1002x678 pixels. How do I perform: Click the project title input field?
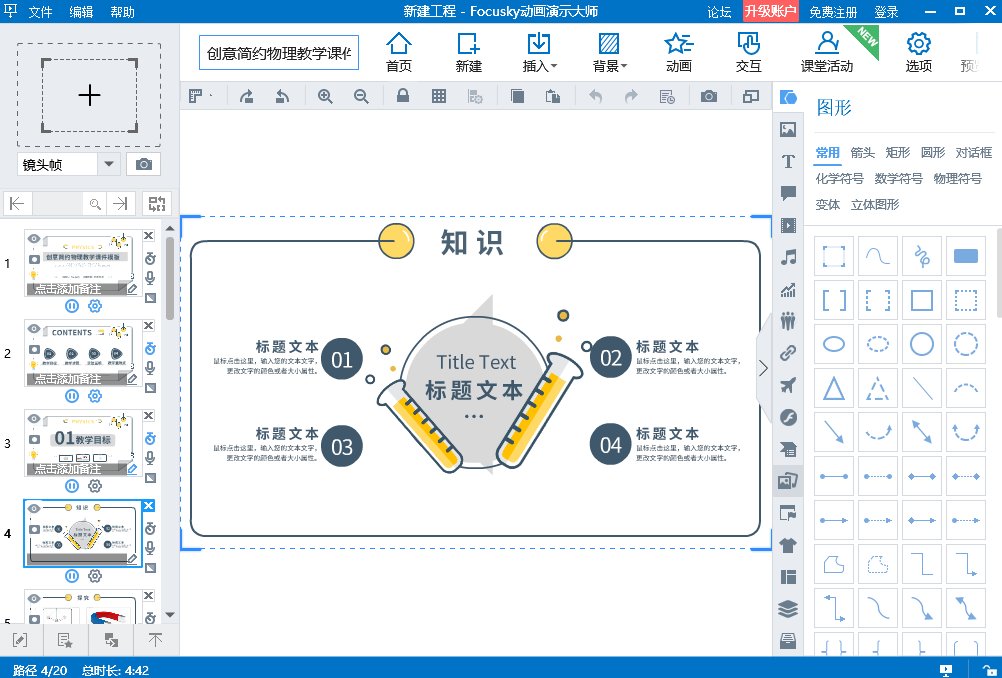pos(278,54)
